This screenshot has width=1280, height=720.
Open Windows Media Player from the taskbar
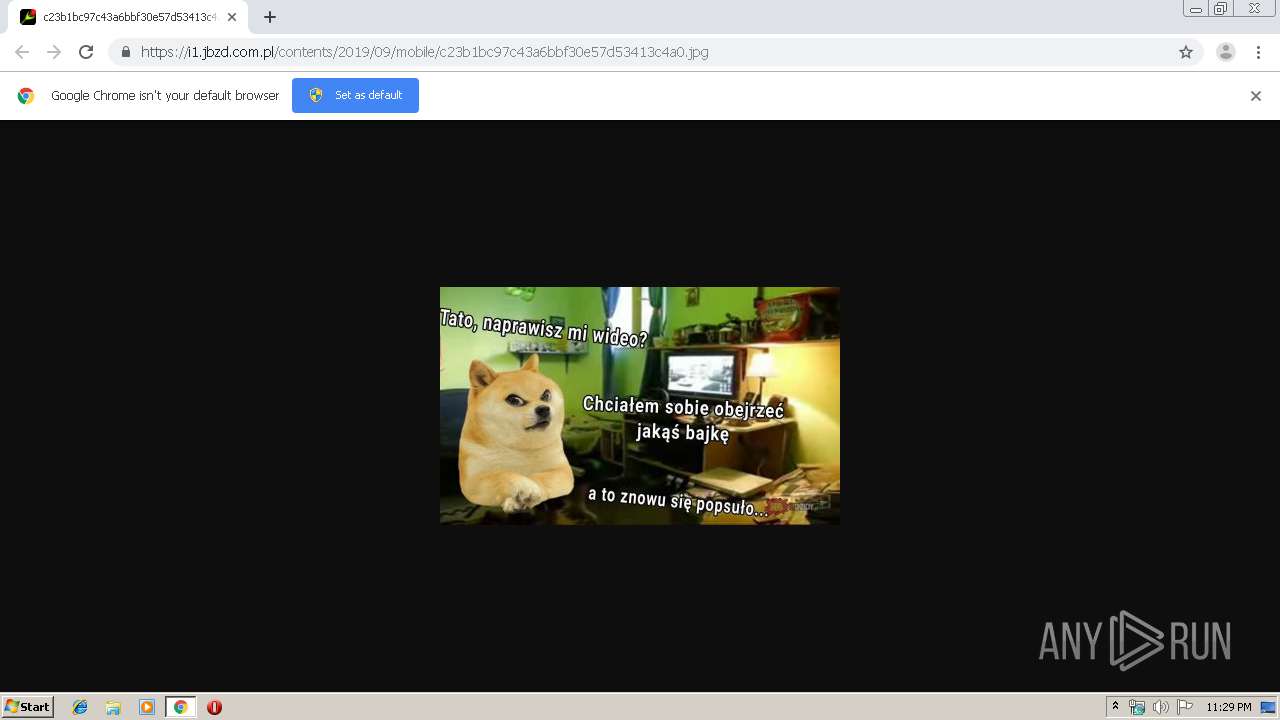[147, 707]
